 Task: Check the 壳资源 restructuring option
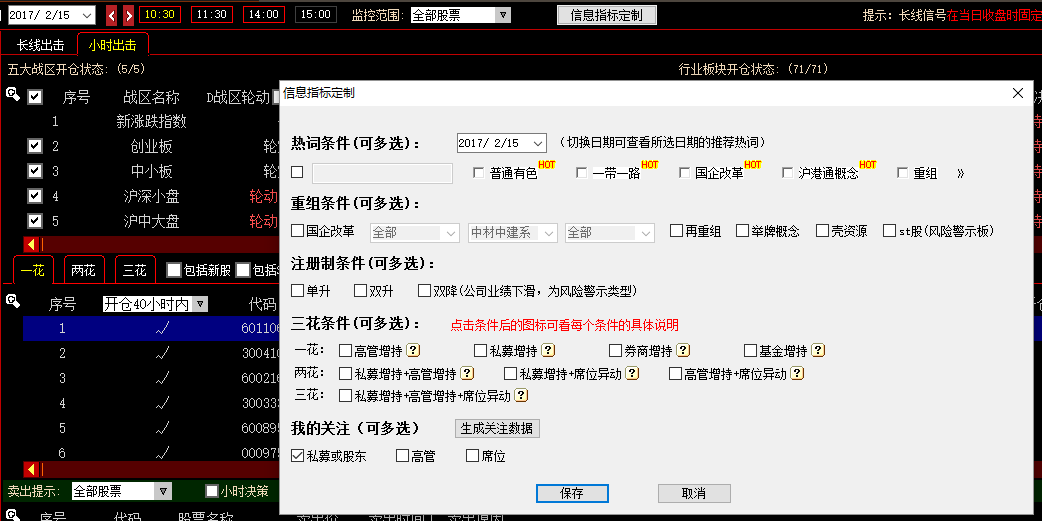point(822,231)
